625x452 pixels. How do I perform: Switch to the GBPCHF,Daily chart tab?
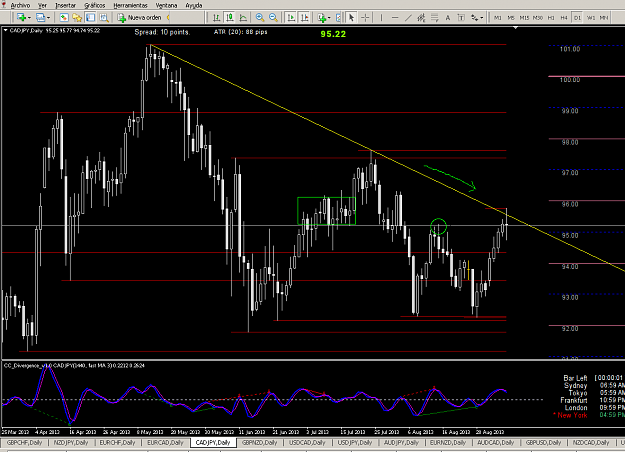tap(24, 442)
